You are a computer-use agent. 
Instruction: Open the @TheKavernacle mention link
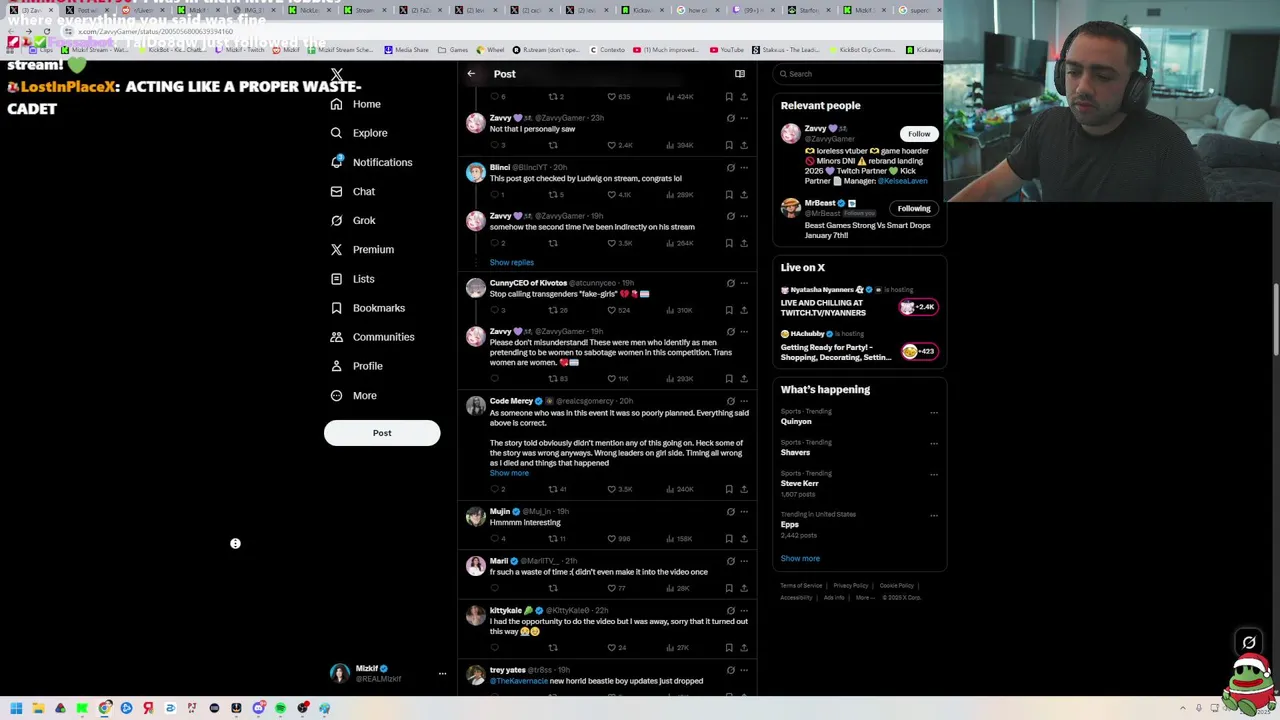519,681
